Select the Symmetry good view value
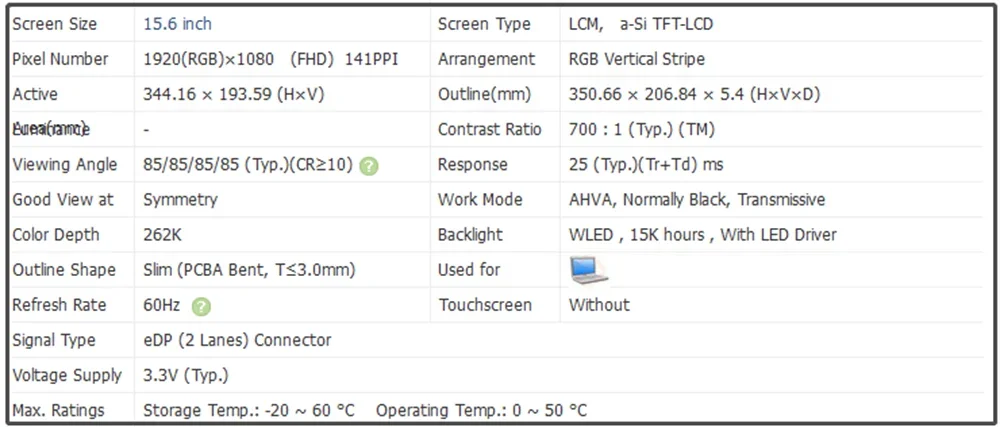 click(180, 199)
